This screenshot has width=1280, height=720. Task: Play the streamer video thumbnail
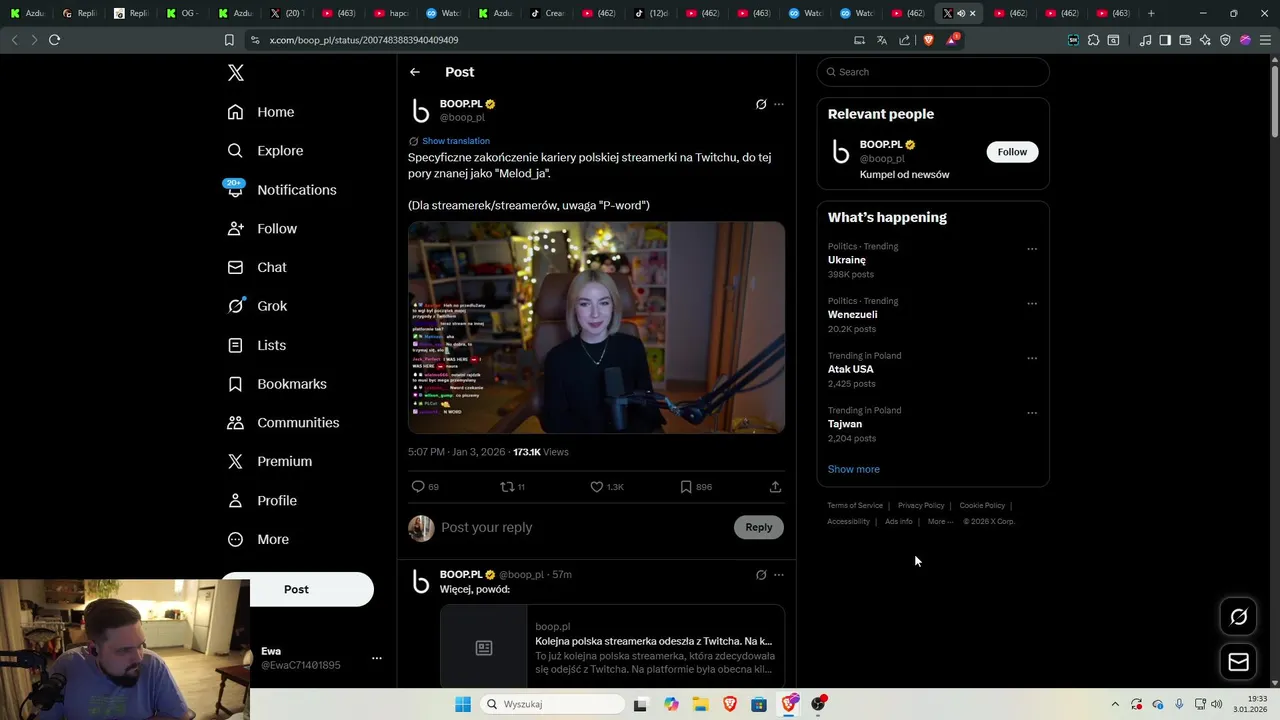(596, 327)
